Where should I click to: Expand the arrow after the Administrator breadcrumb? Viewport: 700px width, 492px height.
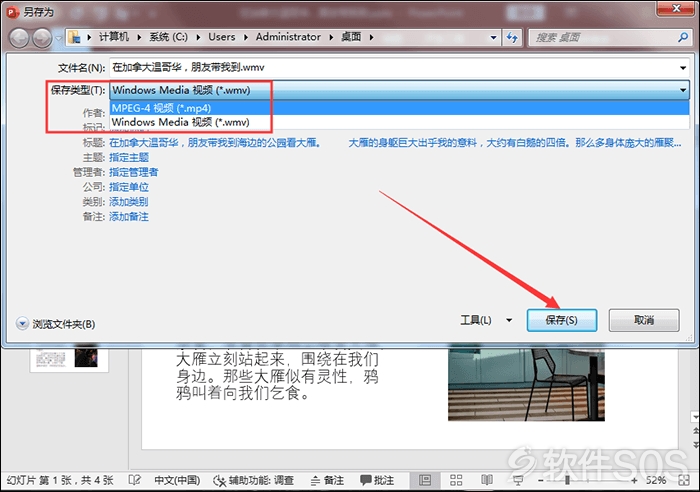pyautogui.click(x=331, y=37)
